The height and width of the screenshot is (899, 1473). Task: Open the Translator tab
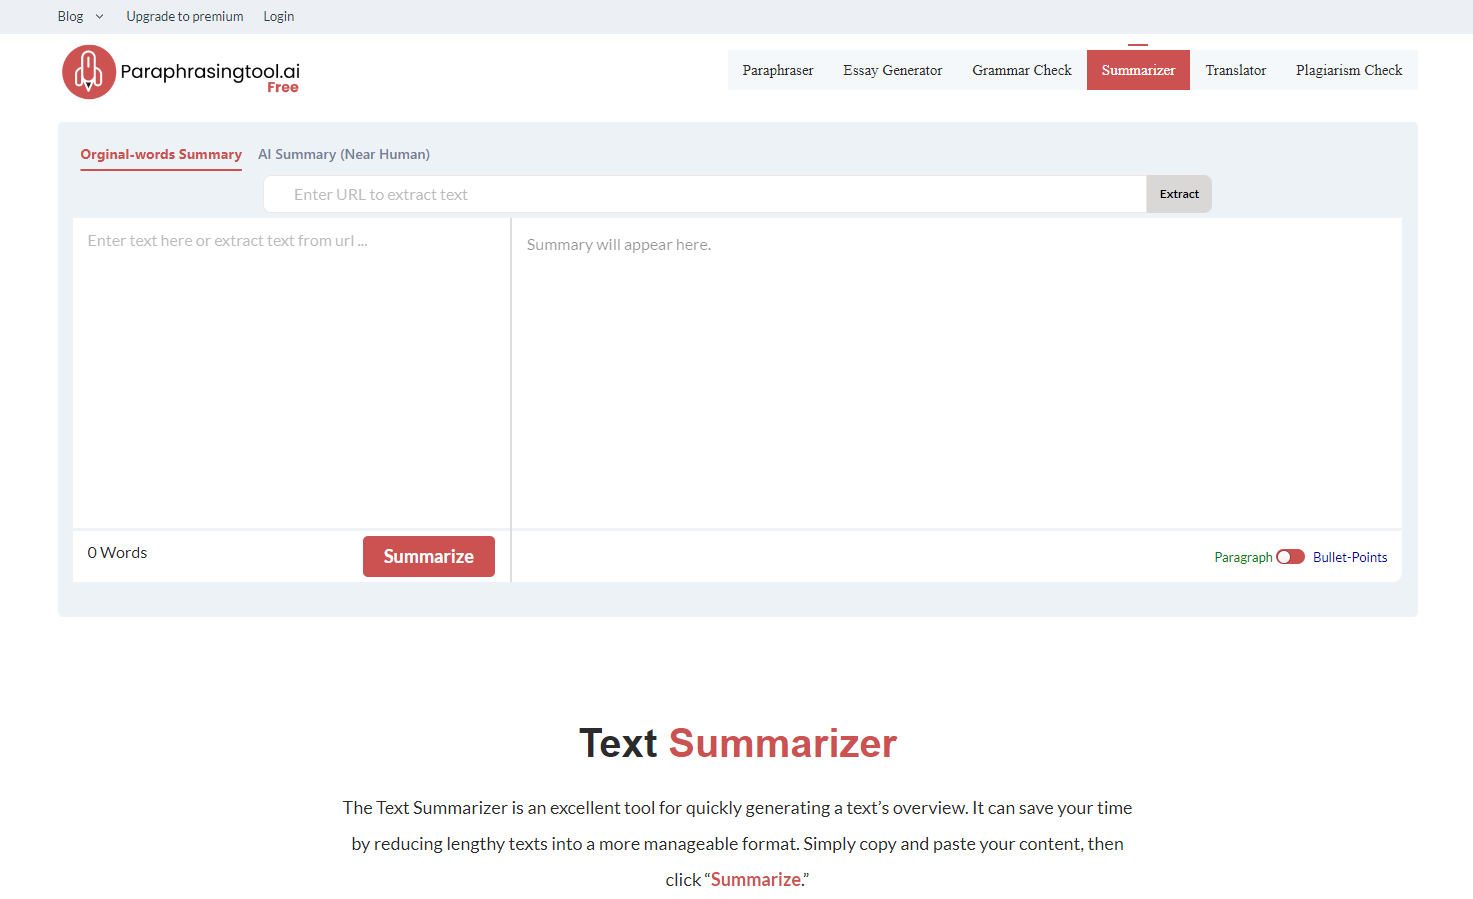[x=1236, y=70]
